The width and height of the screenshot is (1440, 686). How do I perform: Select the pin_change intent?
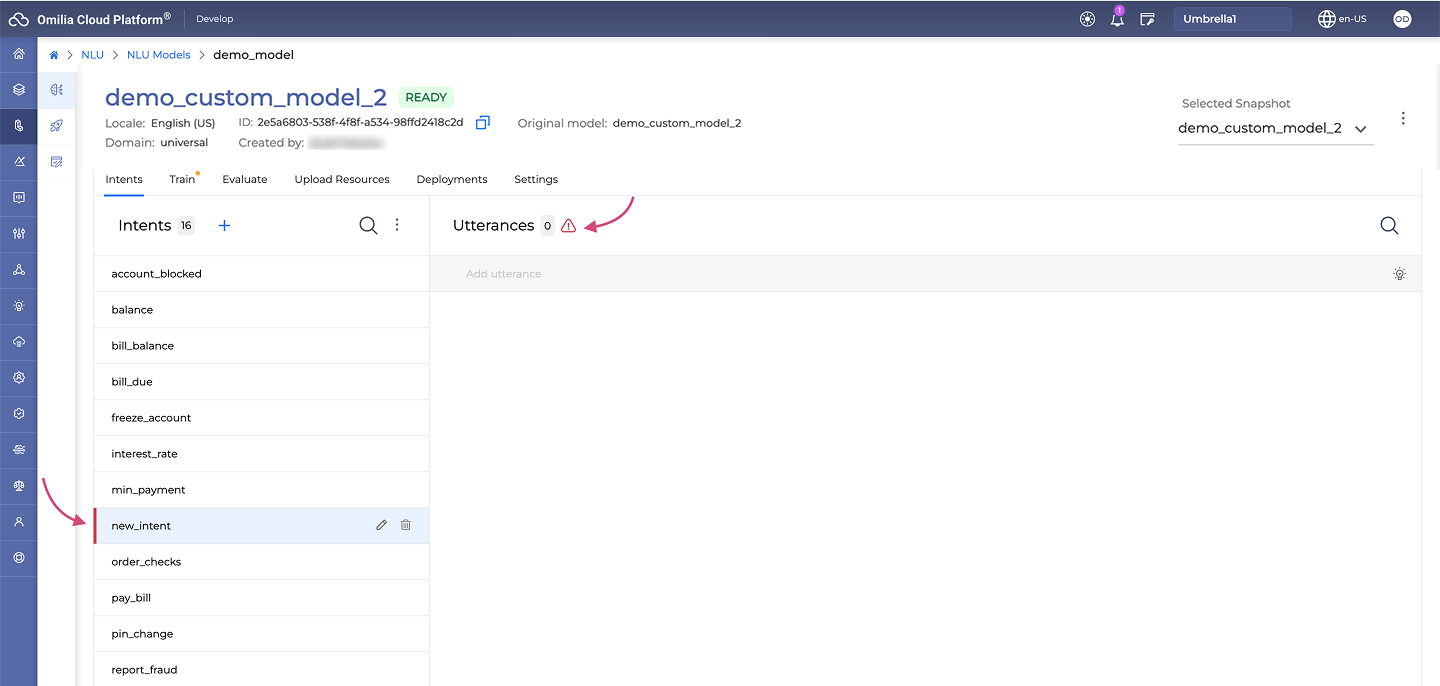(x=142, y=634)
